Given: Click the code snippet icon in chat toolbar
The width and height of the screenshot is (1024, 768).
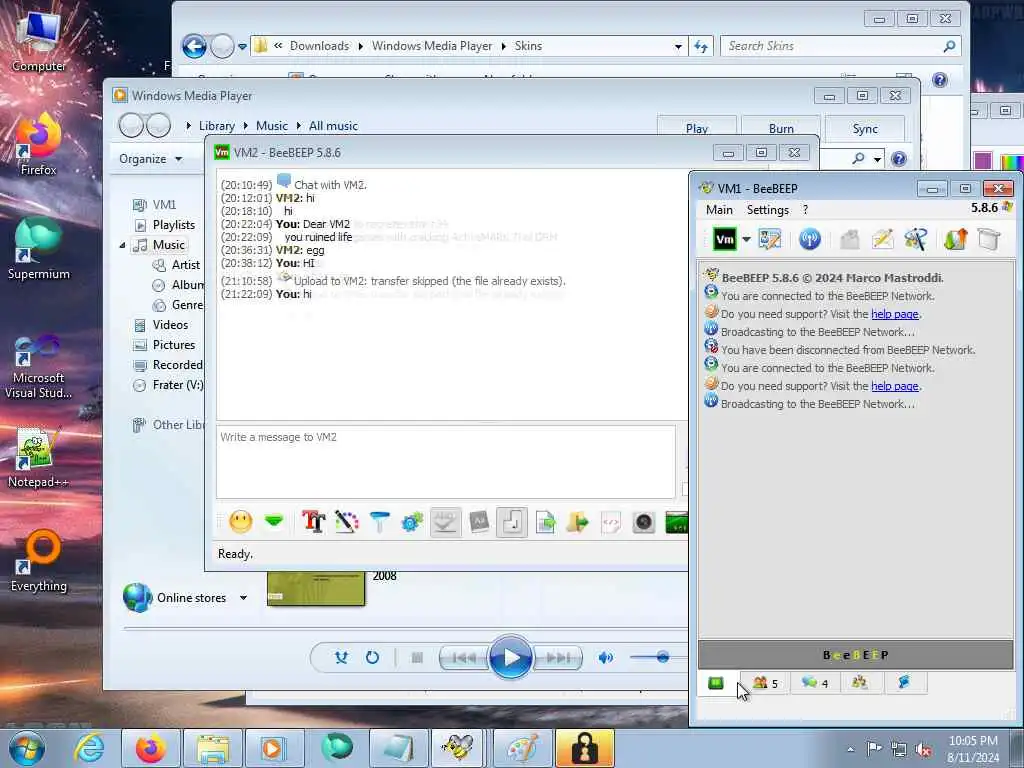Looking at the screenshot, I should [x=611, y=522].
